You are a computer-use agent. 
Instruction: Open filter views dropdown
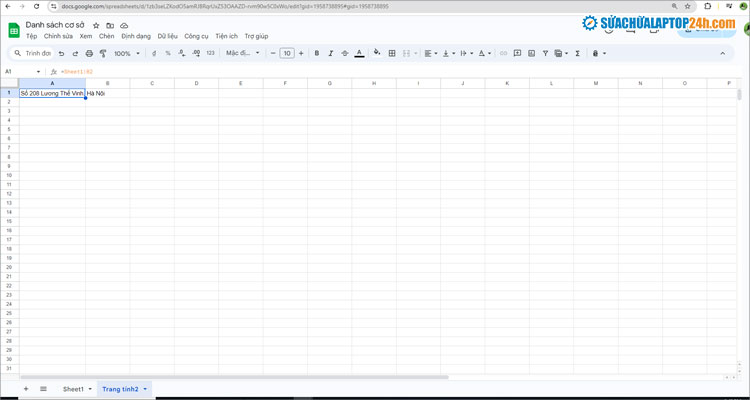[561, 54]
